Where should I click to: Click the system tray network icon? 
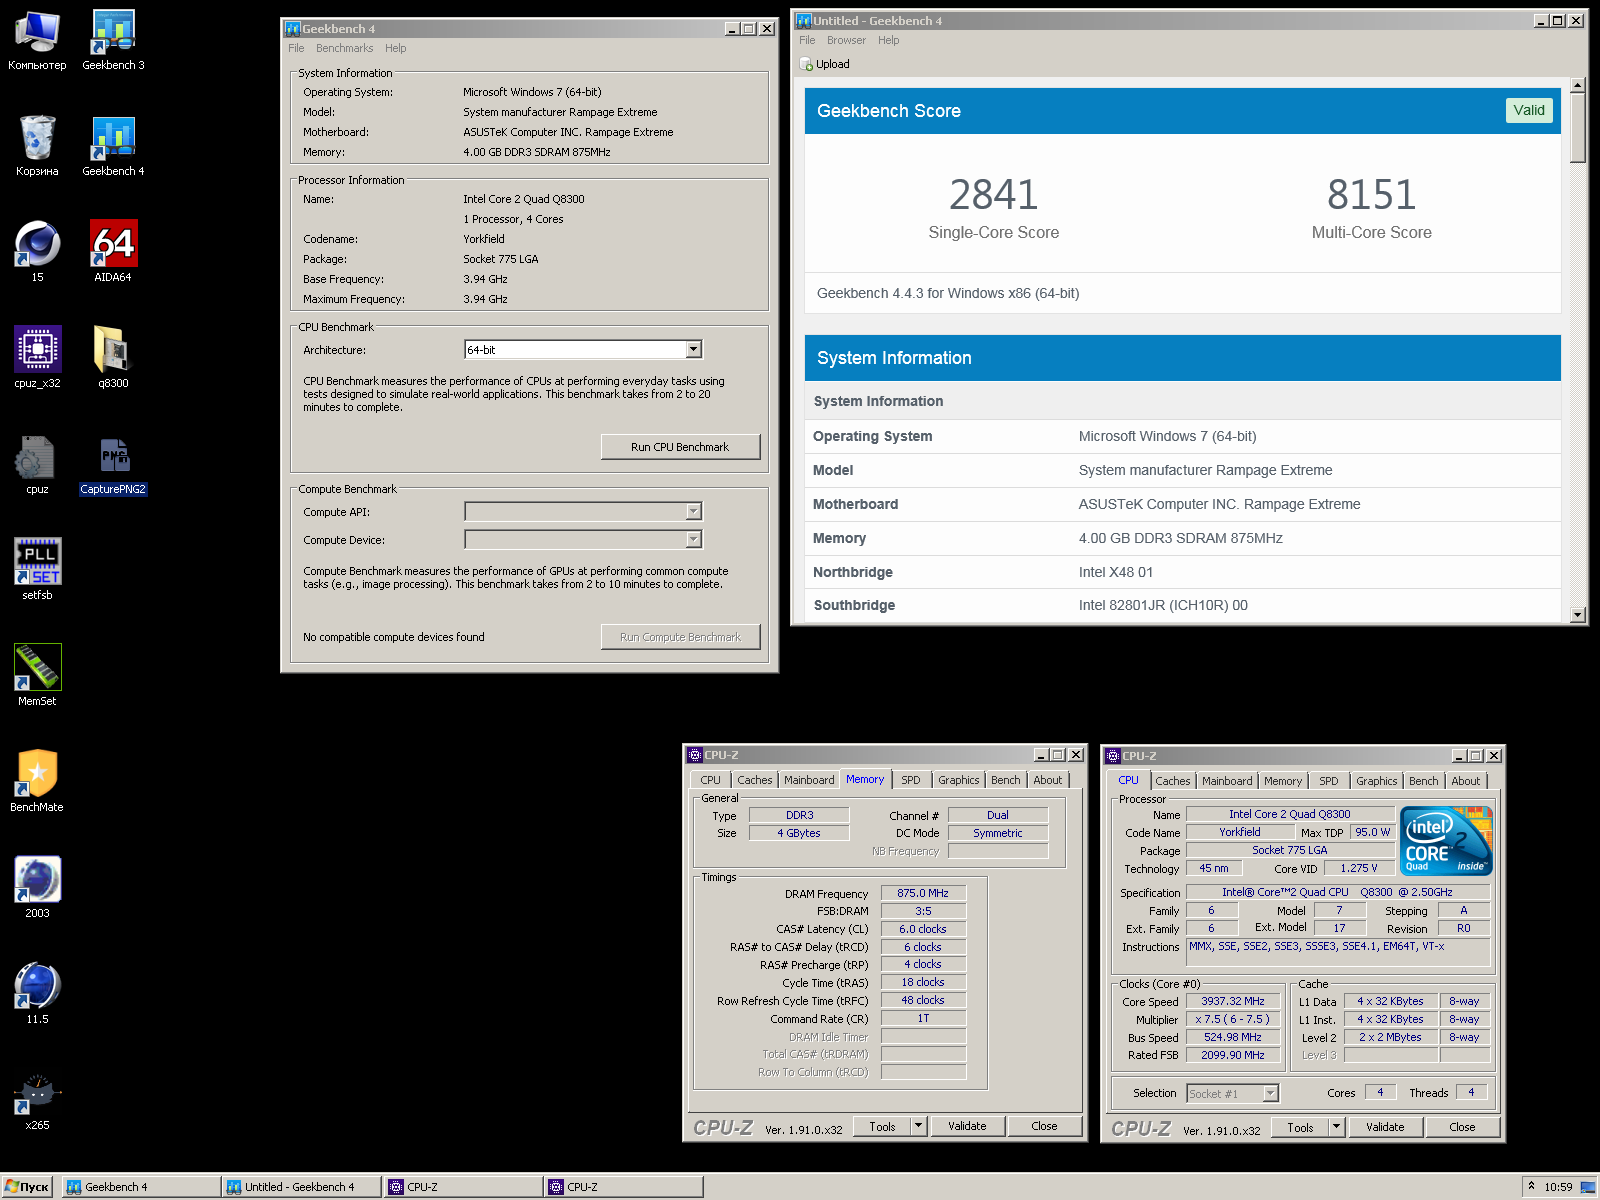1587,1187
